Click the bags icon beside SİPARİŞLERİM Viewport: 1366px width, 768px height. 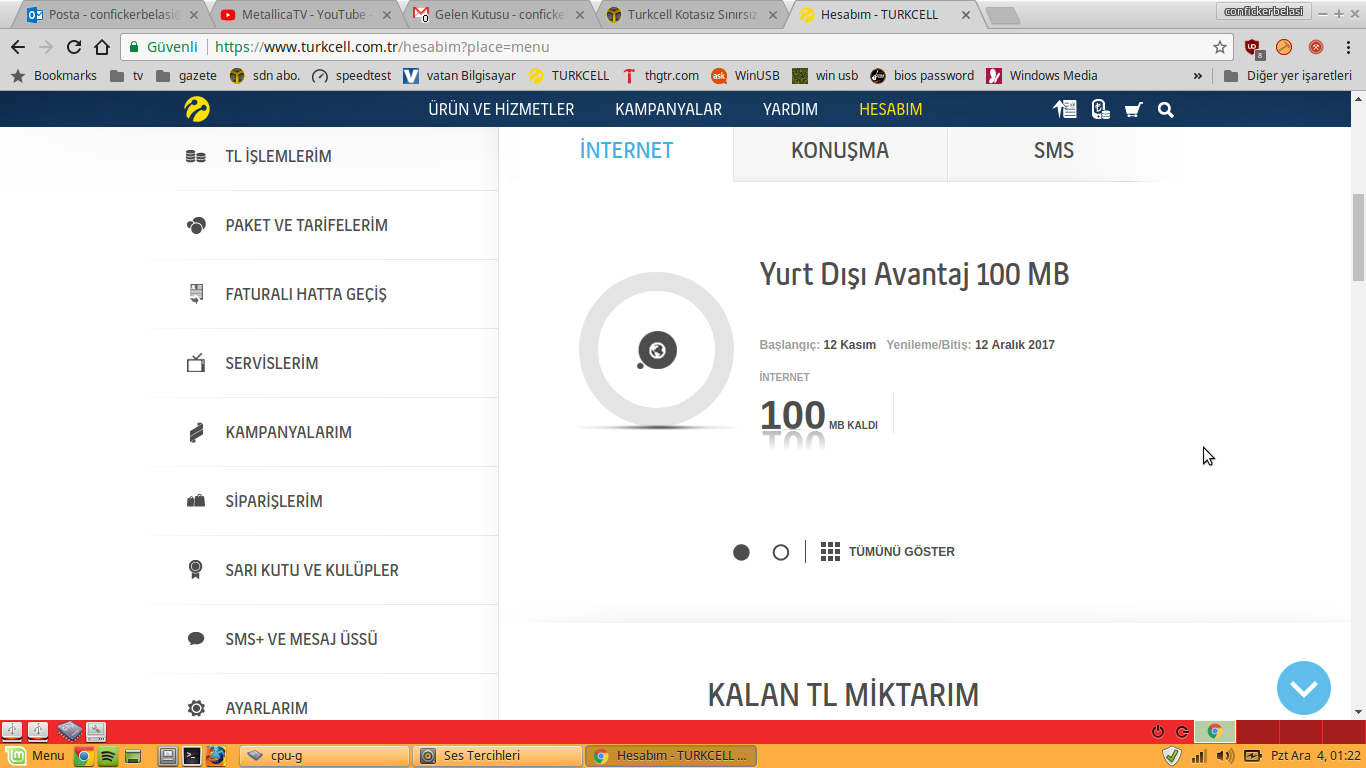[196, 501]
